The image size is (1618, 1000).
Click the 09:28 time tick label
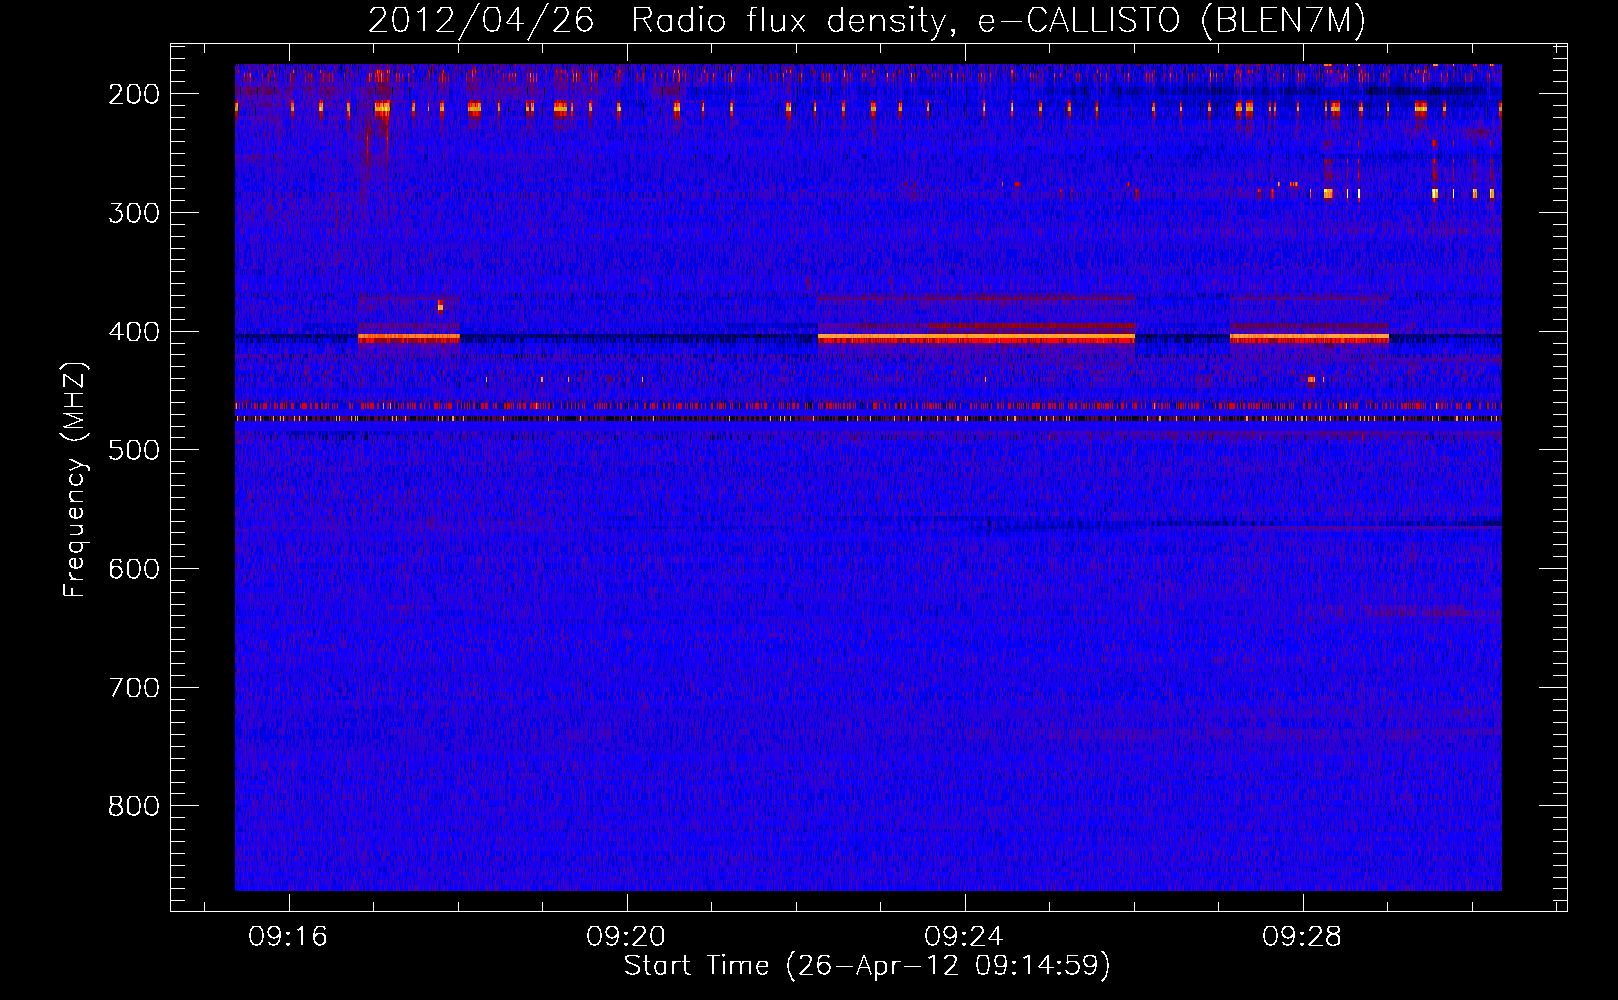click(x=1302, y=937)
